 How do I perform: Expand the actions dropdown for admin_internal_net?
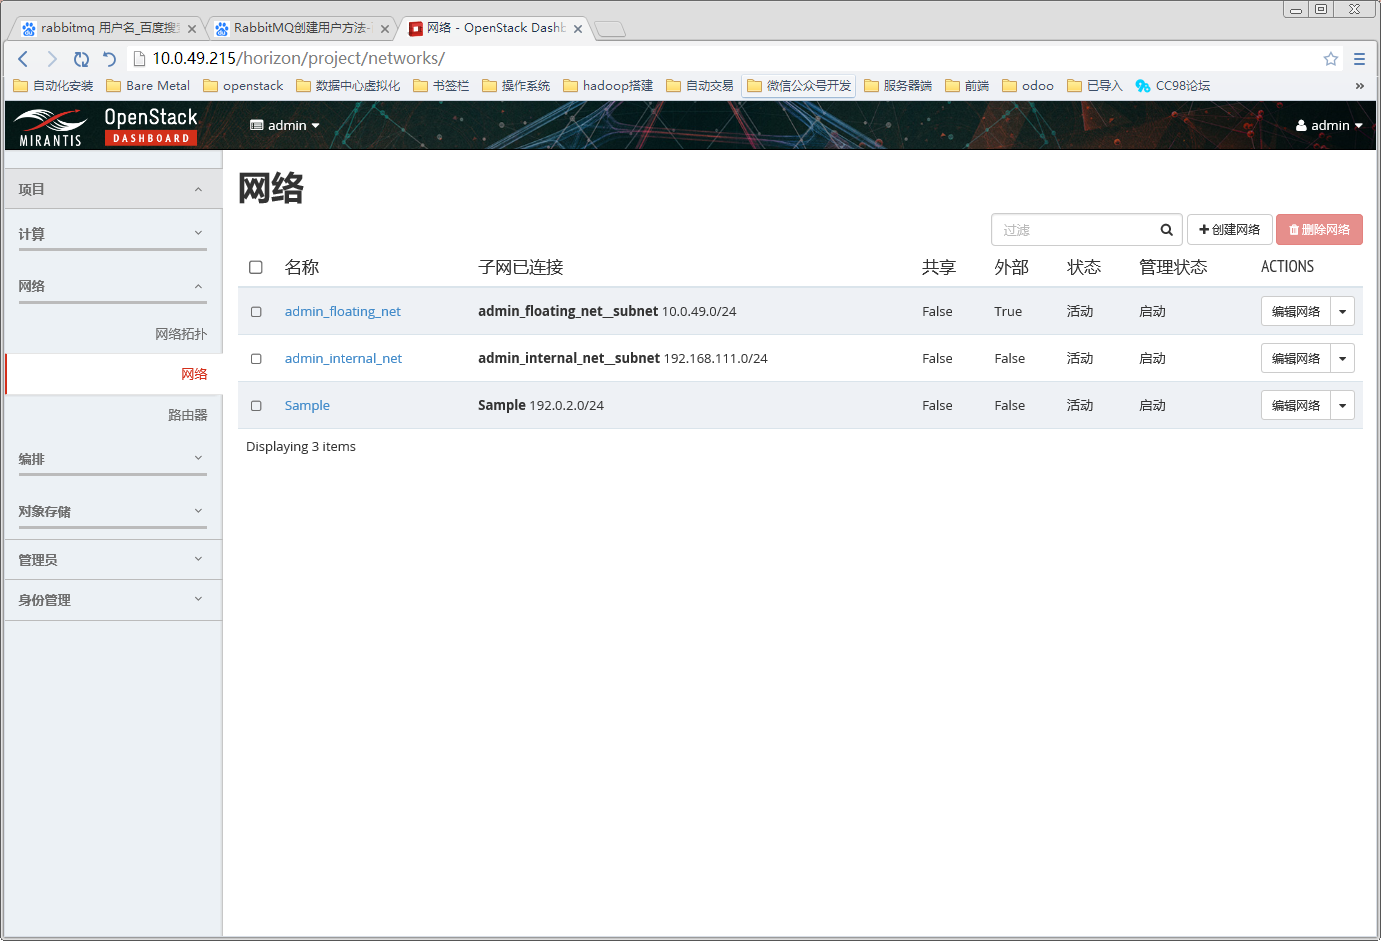click(x=1343, y=358)
